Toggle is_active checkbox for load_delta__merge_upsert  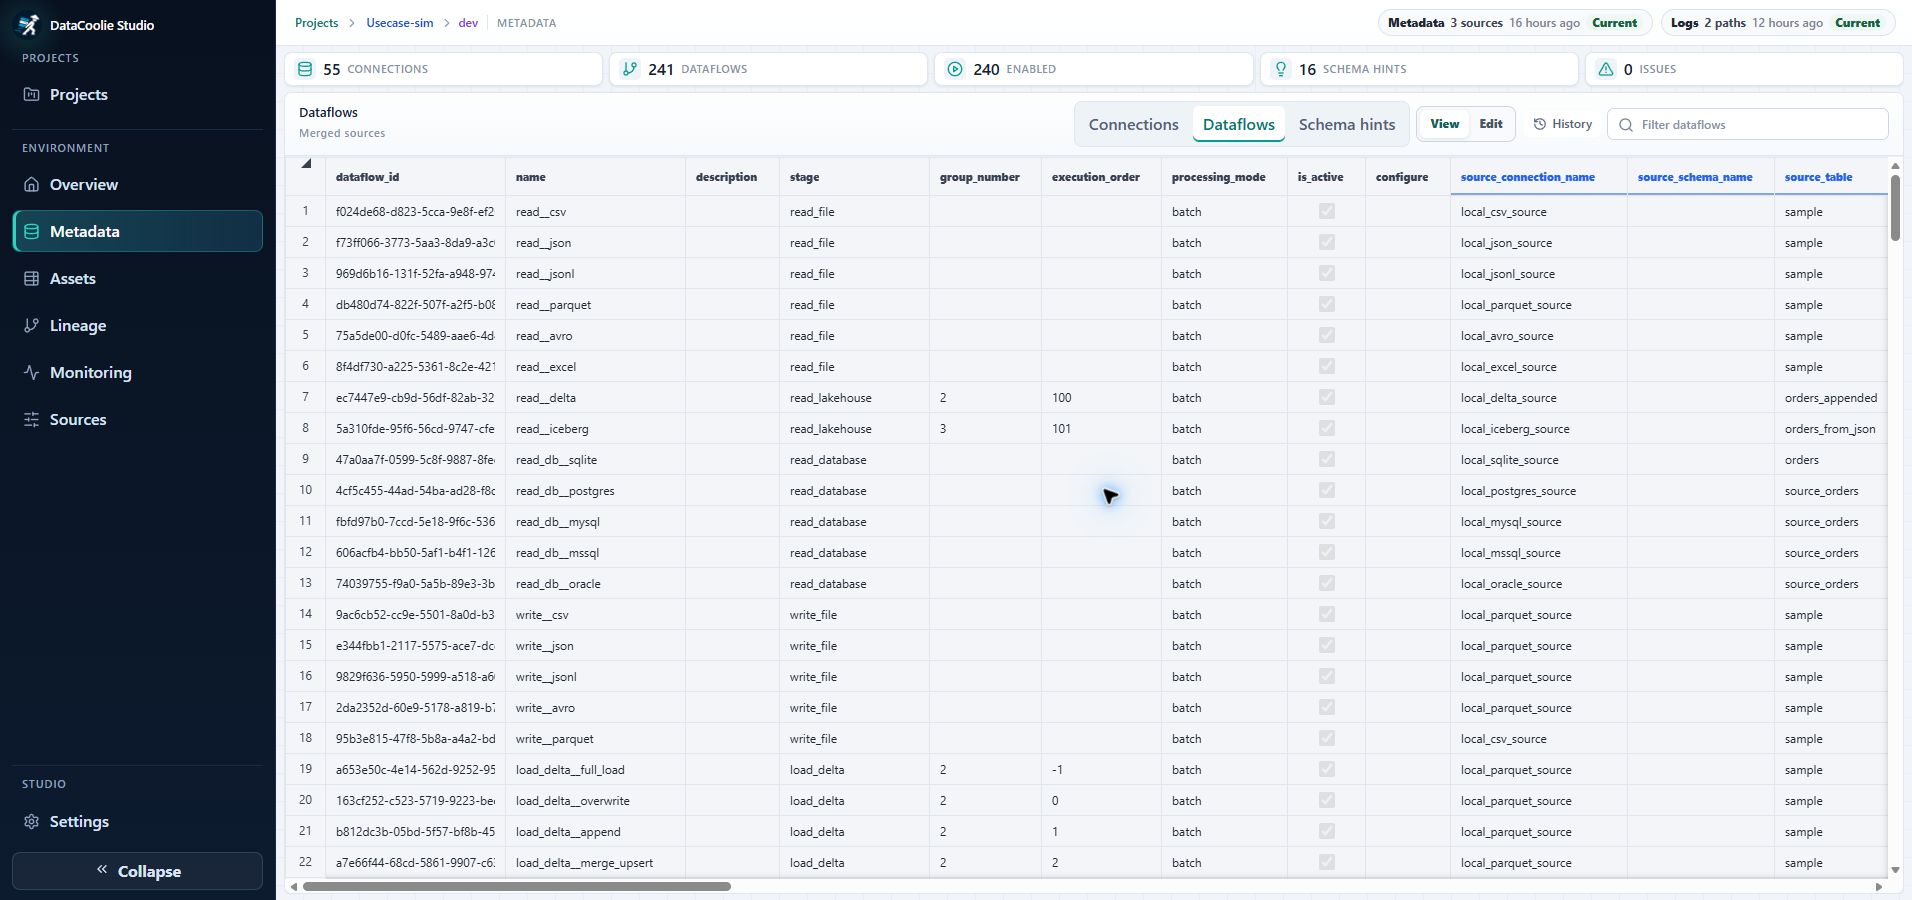[1326, 862]
